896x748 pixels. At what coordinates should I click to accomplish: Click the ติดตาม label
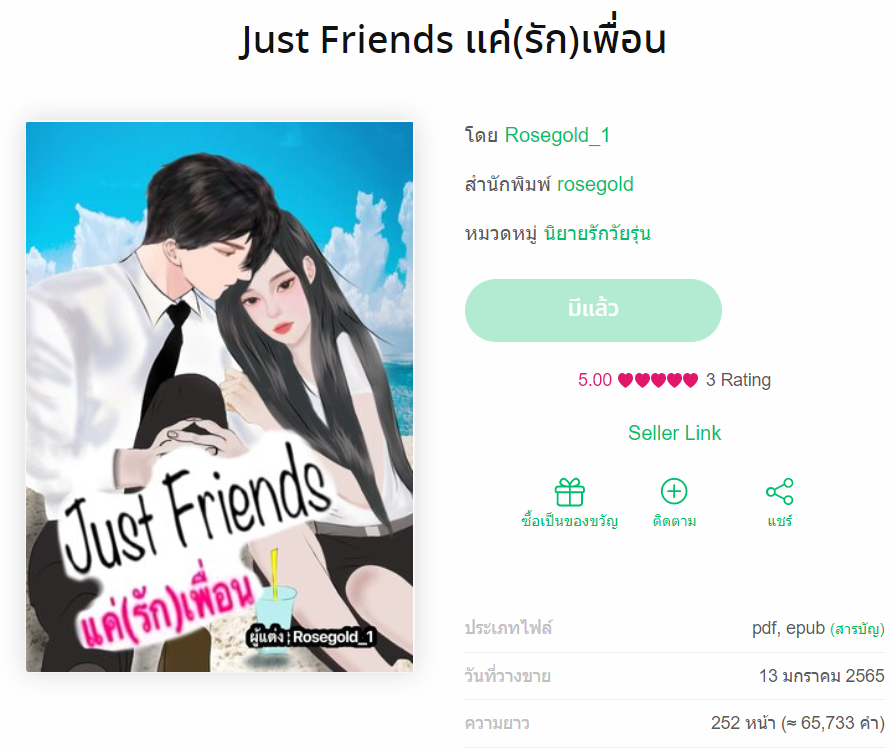click(674, 521)
